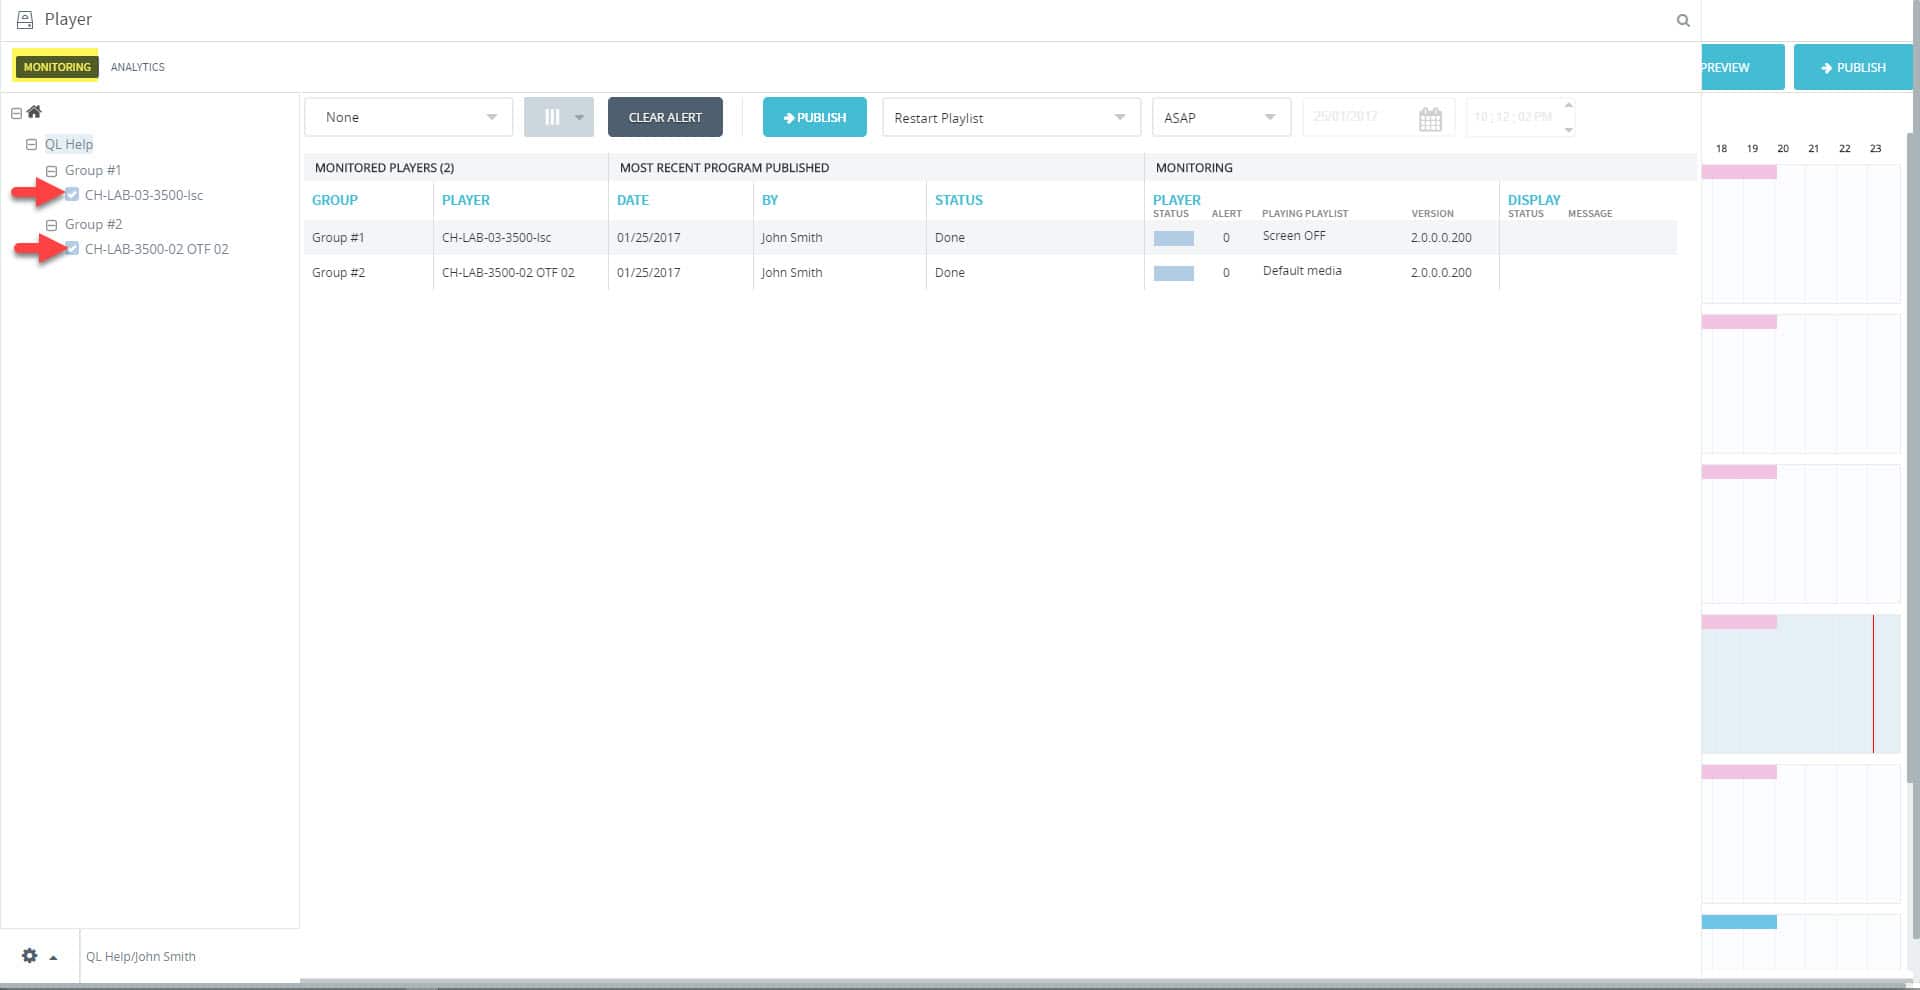Screen dimensions: 1920x990
Task: Click the column layout icon button
Action: [552, 117]
